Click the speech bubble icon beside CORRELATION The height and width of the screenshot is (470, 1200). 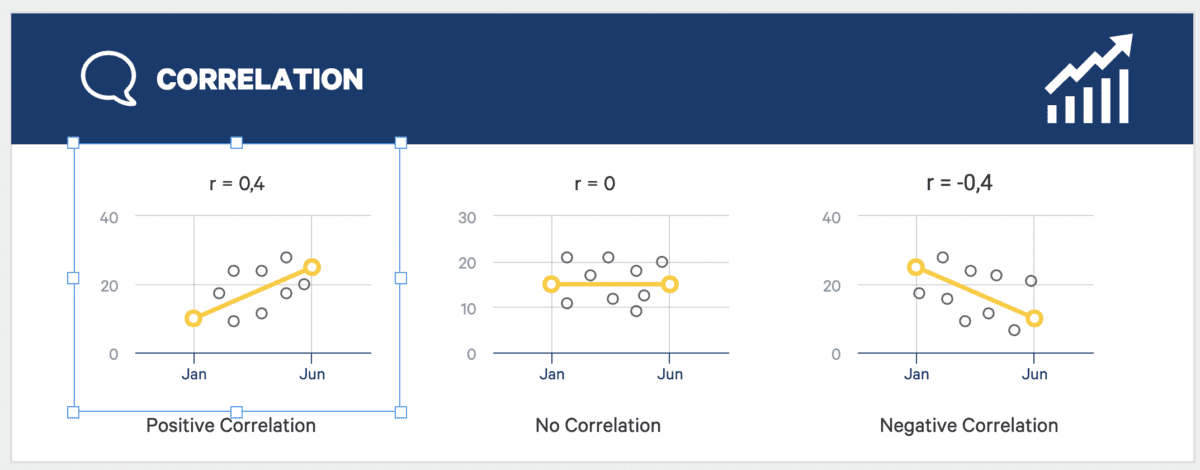coord(108,78)
